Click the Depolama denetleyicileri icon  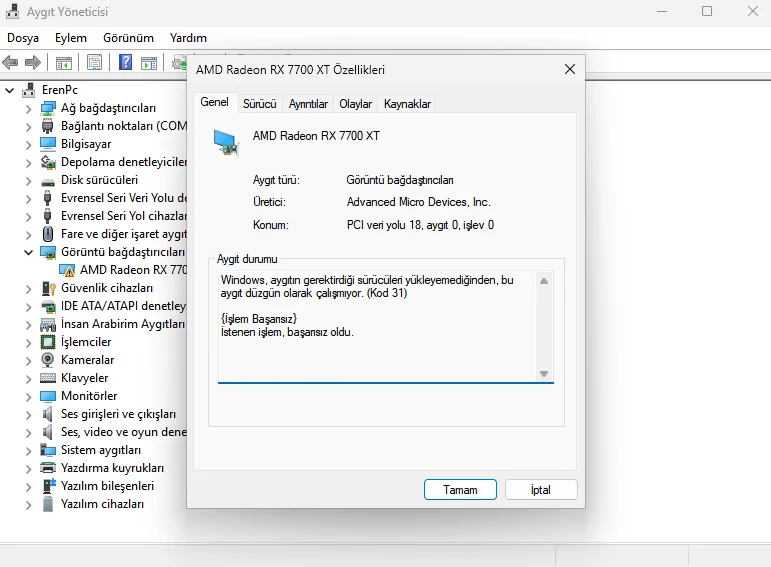(x=48, y=162)
